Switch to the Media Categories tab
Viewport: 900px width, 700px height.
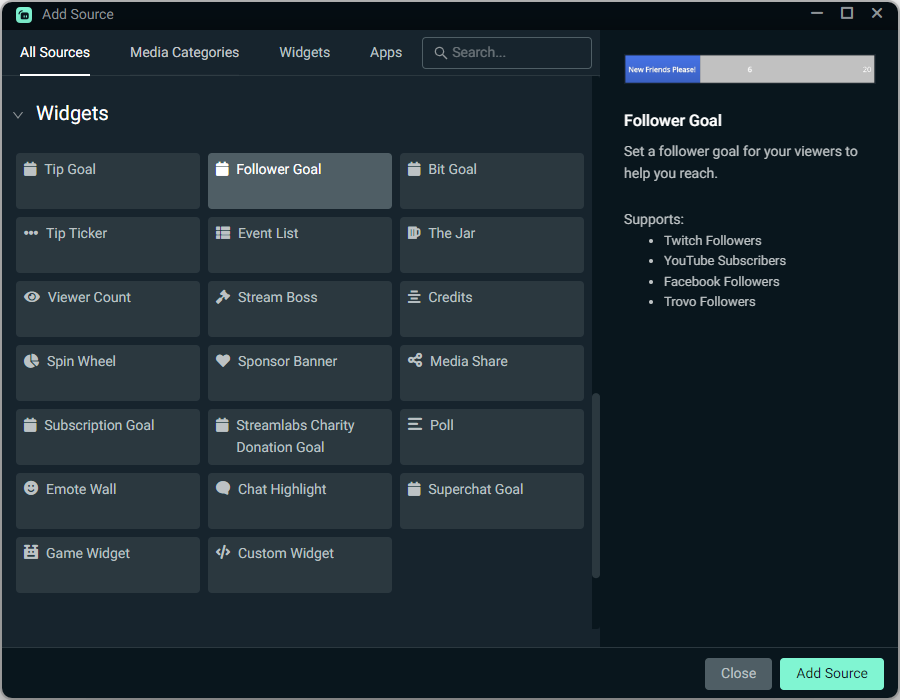click(x=184, y=52)
